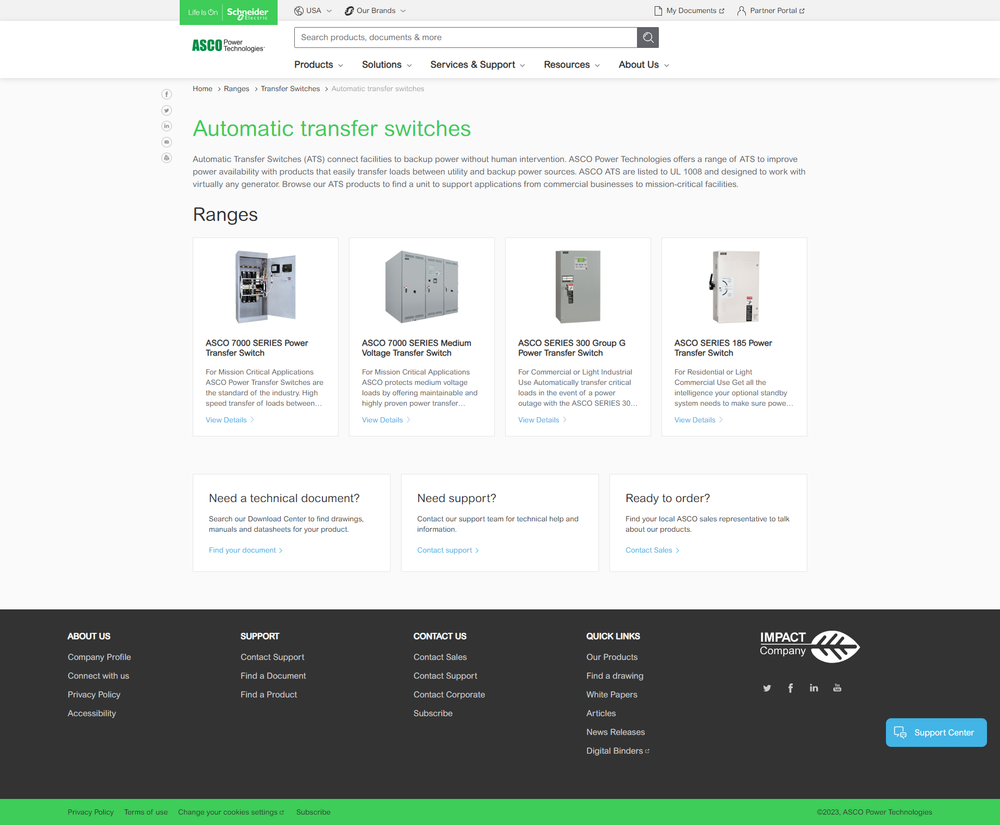Share page via LinkedIn sidebar icon
Image resolution: width=1000 pixels, height=825 pixels.
(166, 126)
